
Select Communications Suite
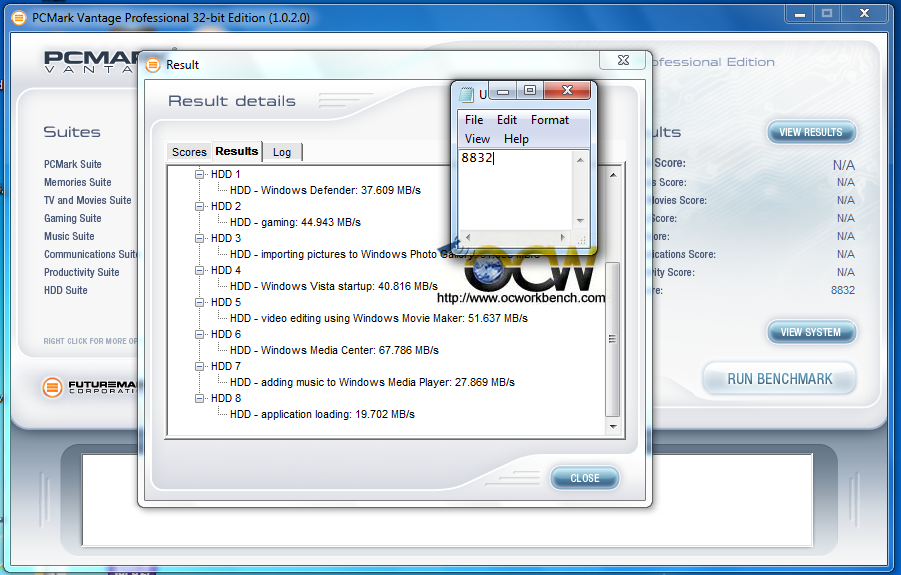coord(91,254)
